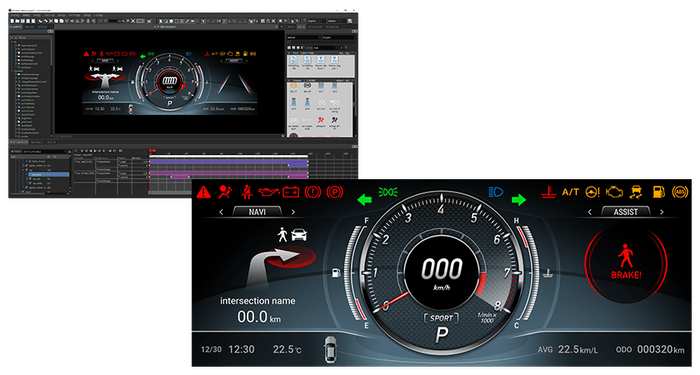Click the ODO 000320km odometer

click(x=650, y=350)
